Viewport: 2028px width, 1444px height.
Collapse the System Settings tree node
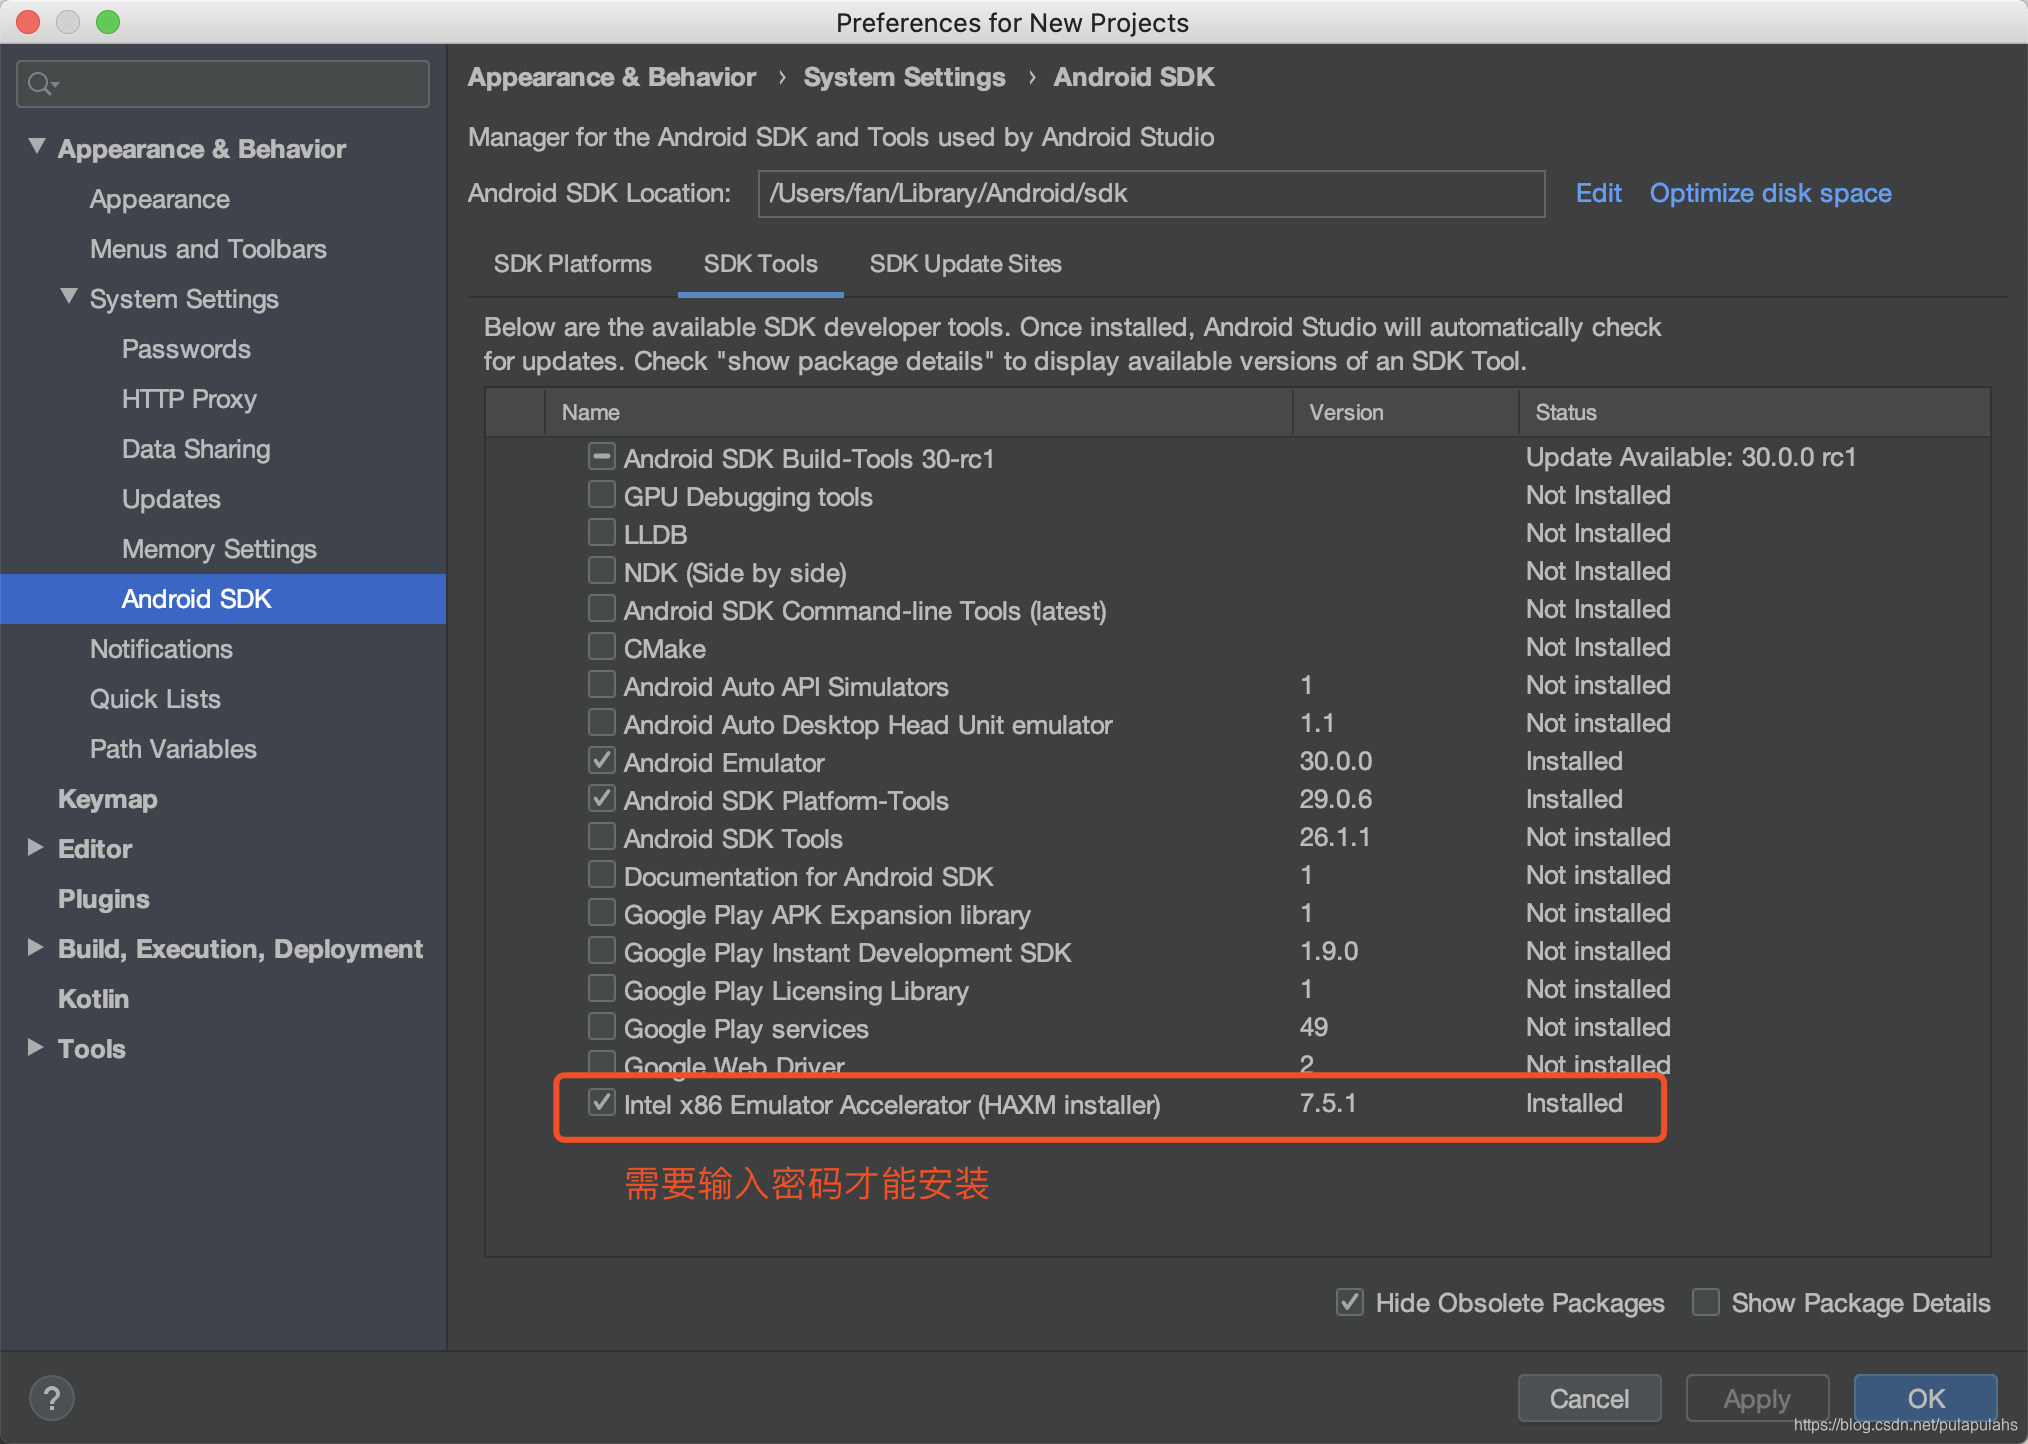[69, 297]
